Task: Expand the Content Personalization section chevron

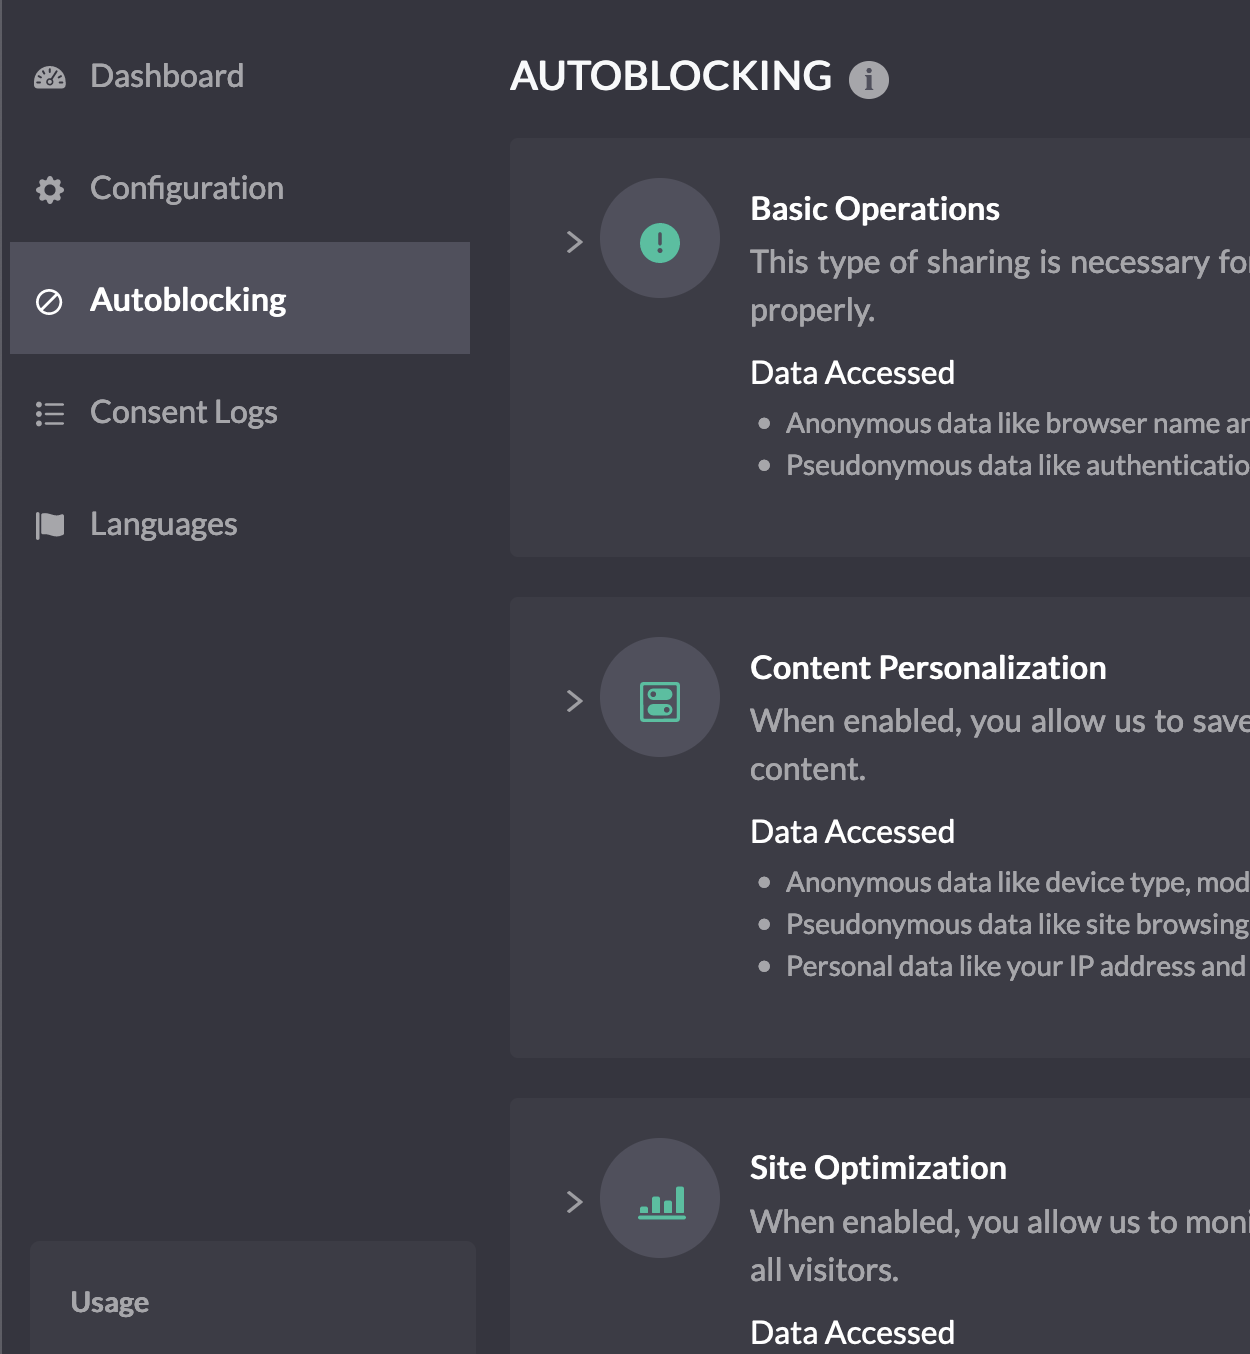Action: 574,701
